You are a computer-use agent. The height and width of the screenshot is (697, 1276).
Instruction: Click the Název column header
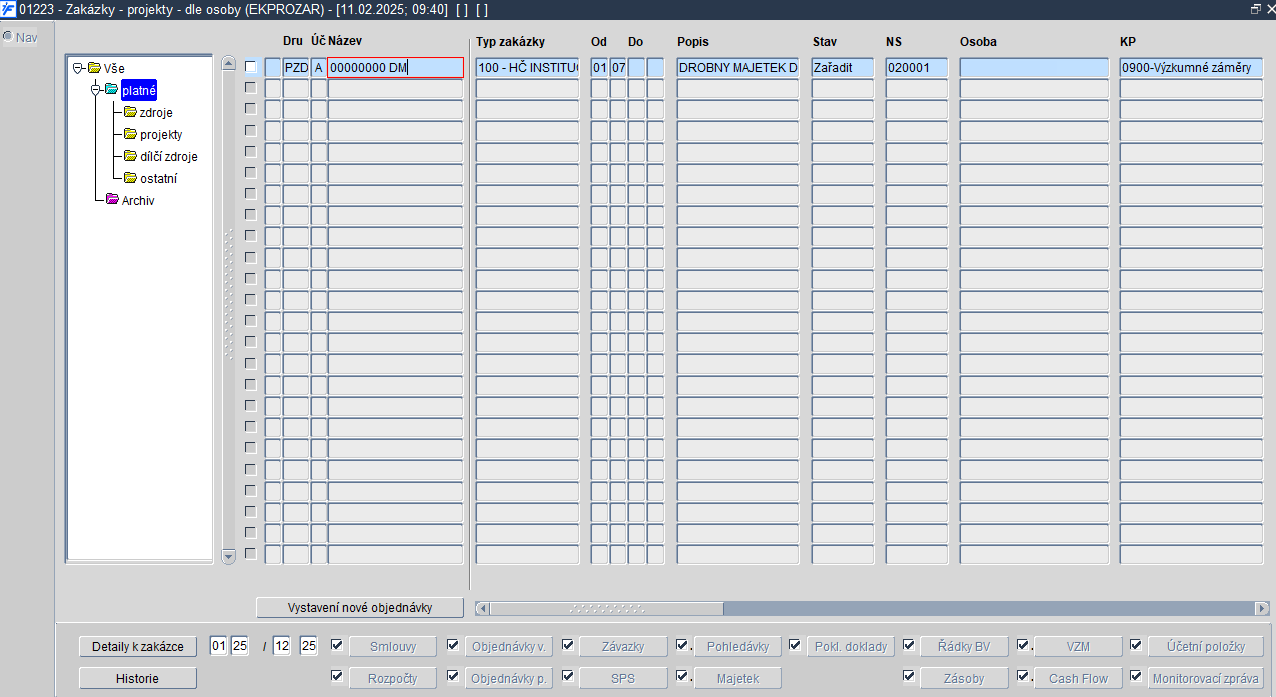tap(345, 41)
